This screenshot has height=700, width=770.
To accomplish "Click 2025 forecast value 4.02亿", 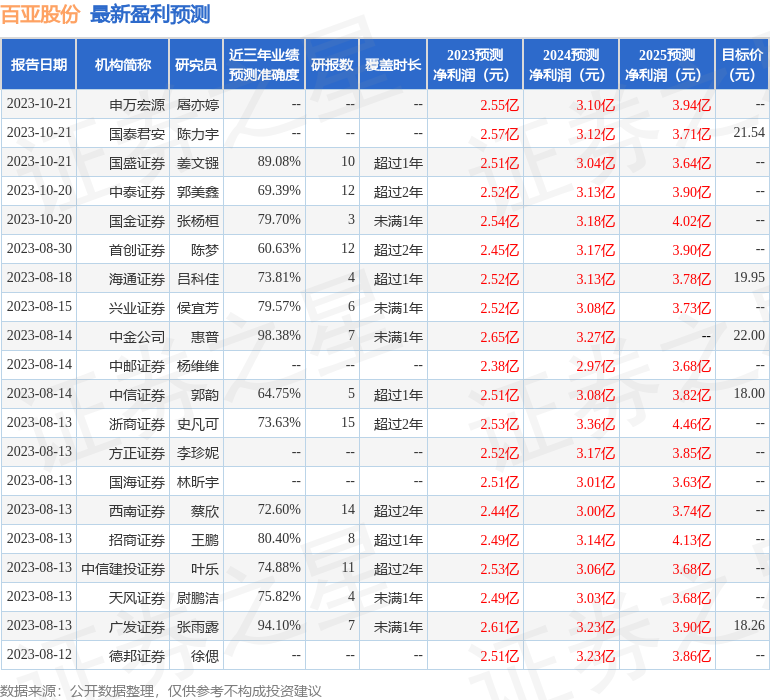I will tap(691, 221).
